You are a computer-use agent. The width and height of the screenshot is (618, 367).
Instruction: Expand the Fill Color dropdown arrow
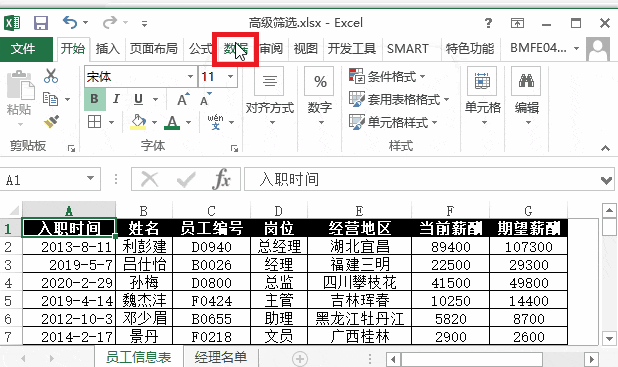[154, 122]
